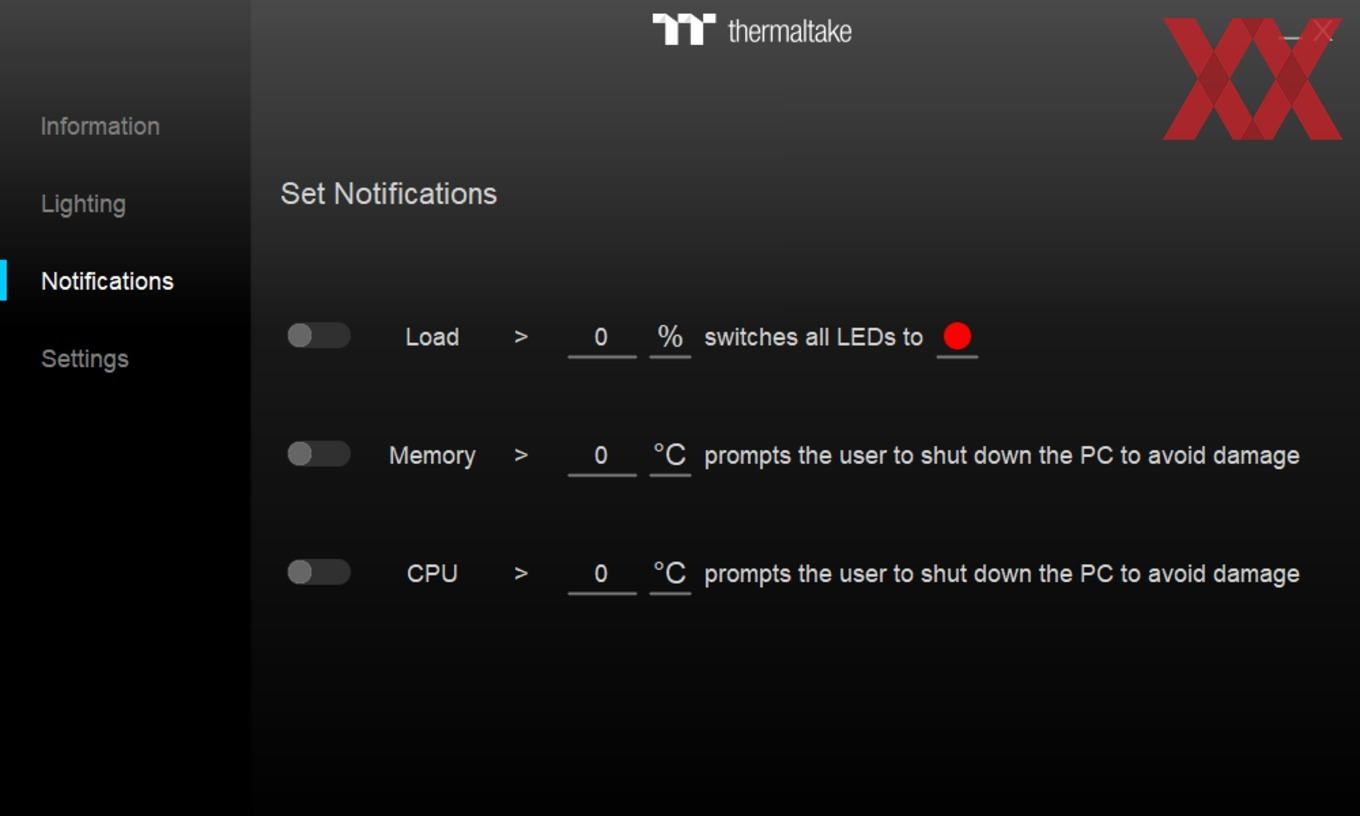The width and height of the screenshot is (1360, 816).
Task: Enable the Load notification toggle
Action: coord(318,336)
